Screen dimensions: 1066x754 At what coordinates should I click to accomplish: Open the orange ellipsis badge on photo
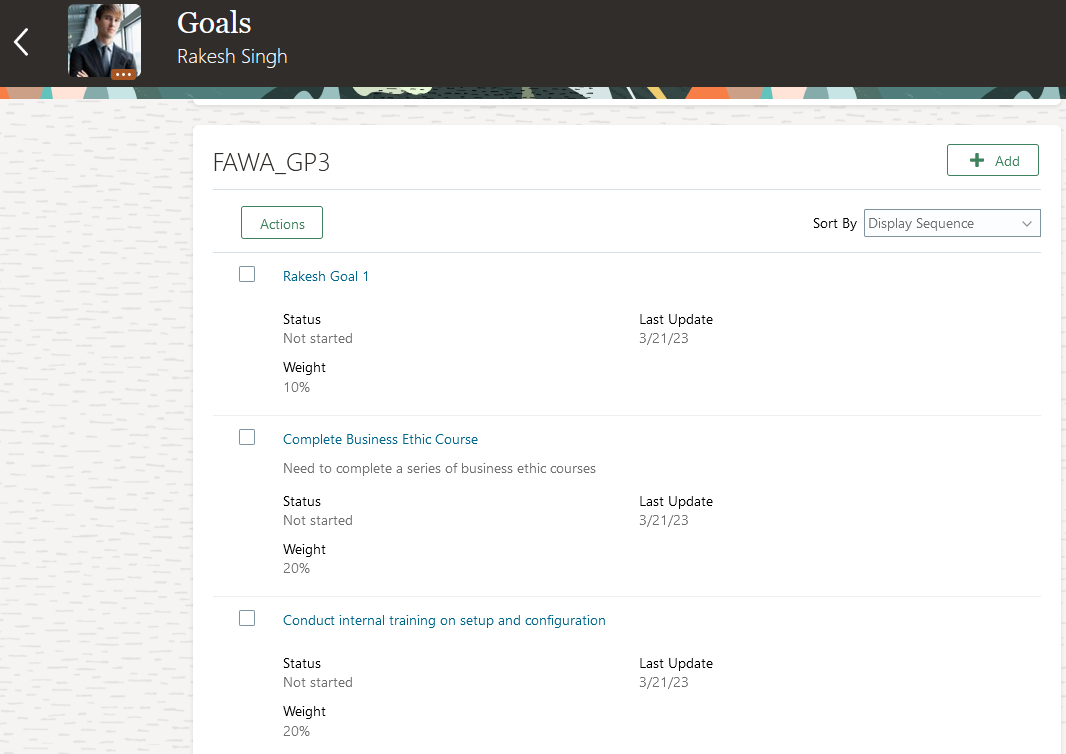(x=123, y=74)
